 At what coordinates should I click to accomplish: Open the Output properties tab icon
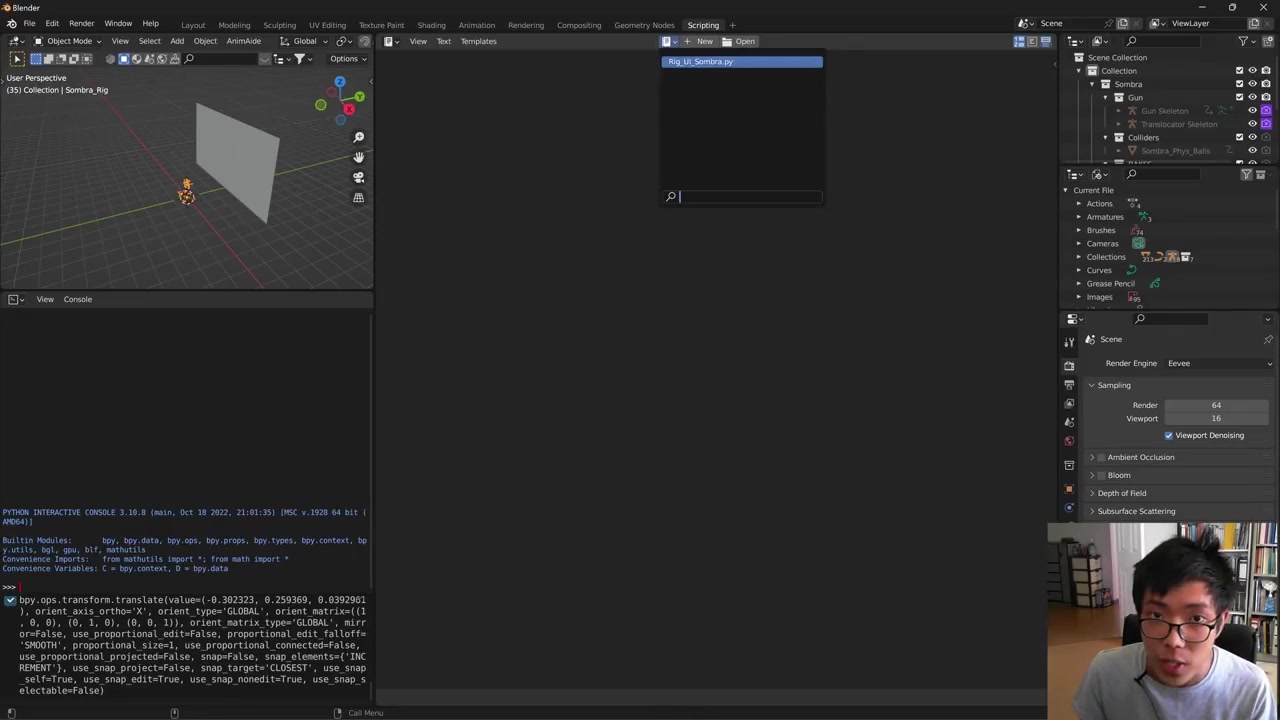1069,384
